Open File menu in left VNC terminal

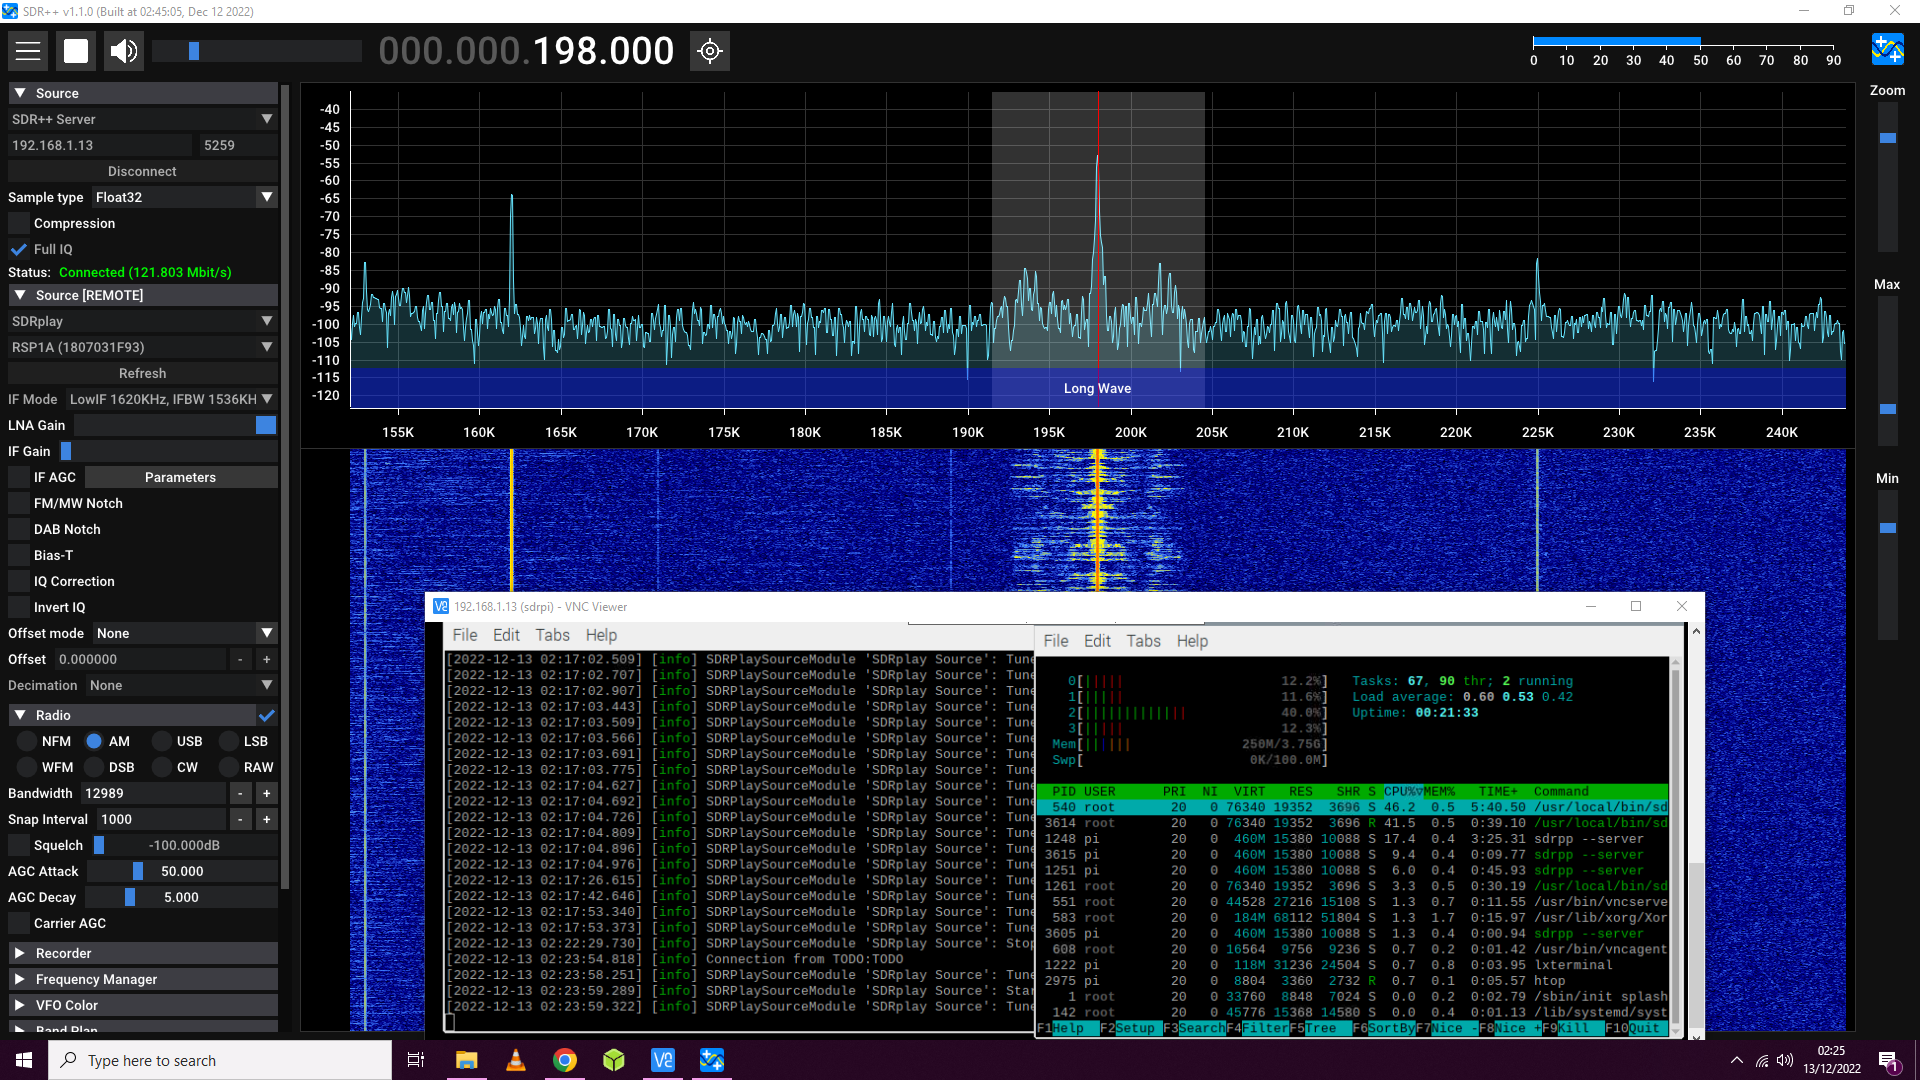tap(464, 635)
